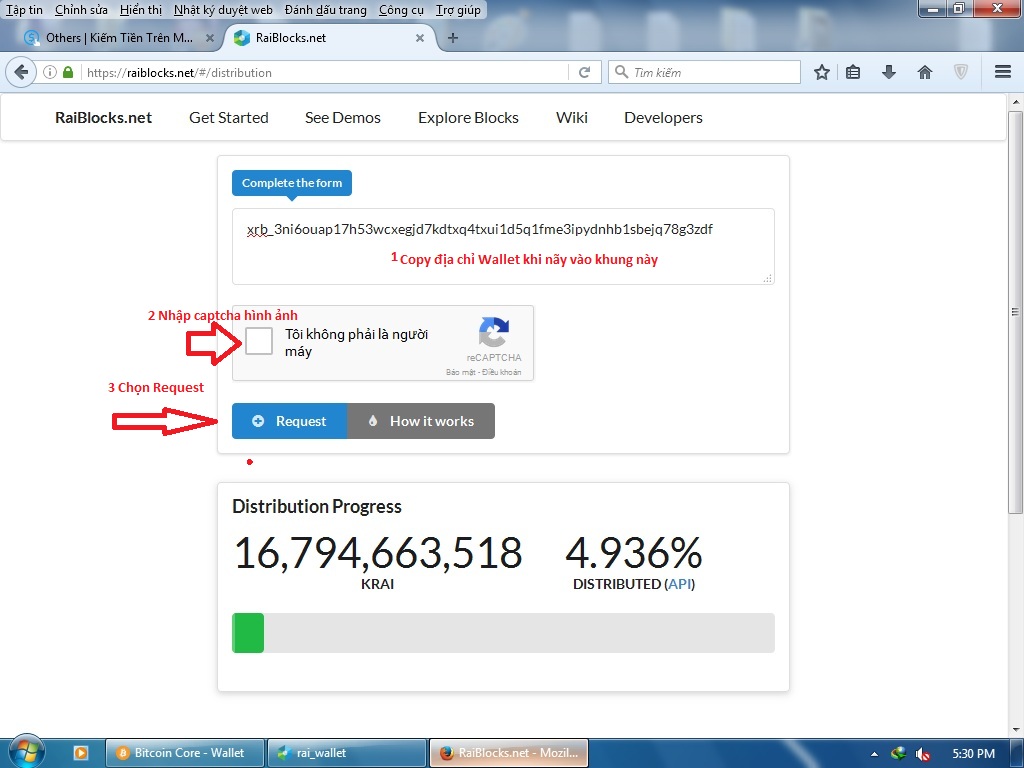Show hidden tray icons arrow
The width and height of the screenshot is (1024, 768).
(874, 754)
